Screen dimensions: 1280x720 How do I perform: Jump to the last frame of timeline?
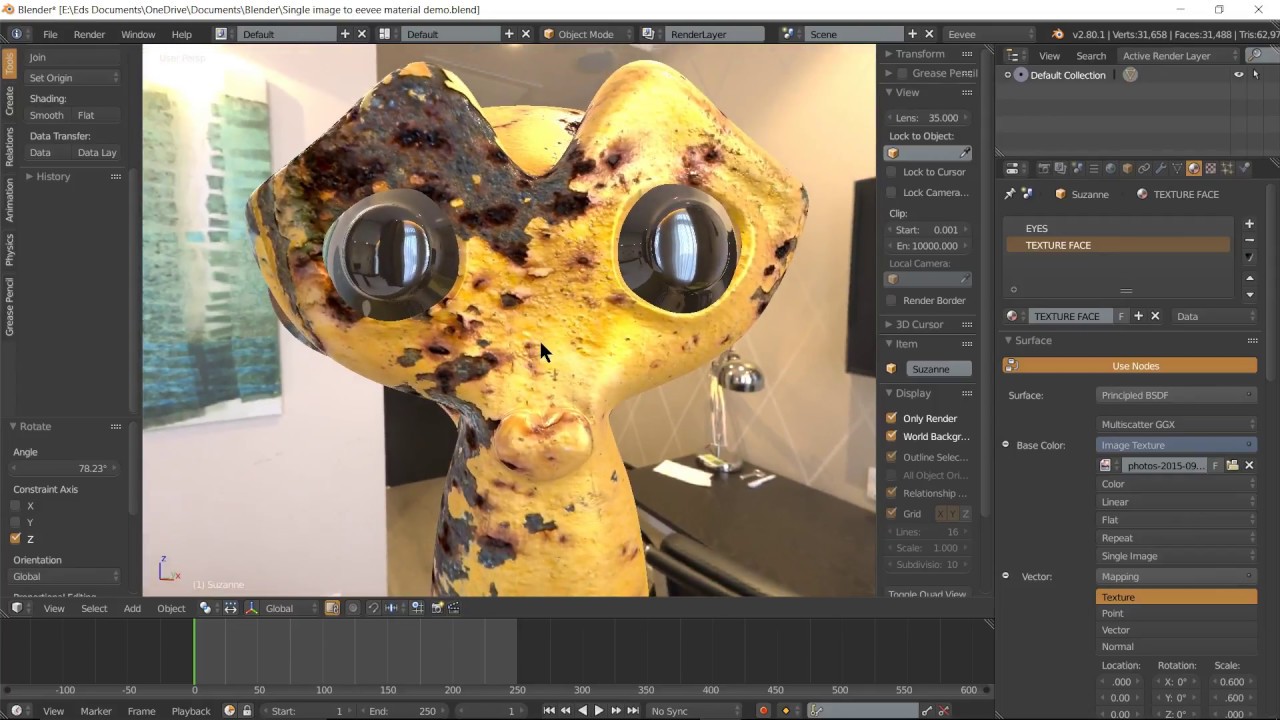click(633, 711)
